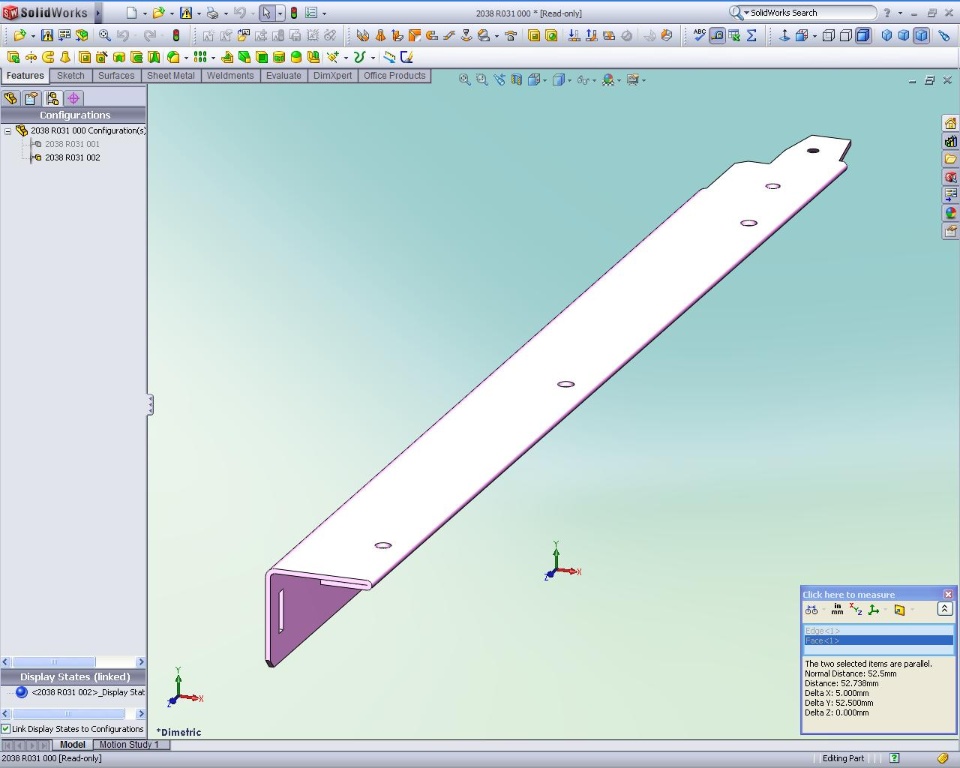The width and height of the screenshot is (960, 768).
Task: Open the Motion Study 1 tab
Action: [129, 745]
